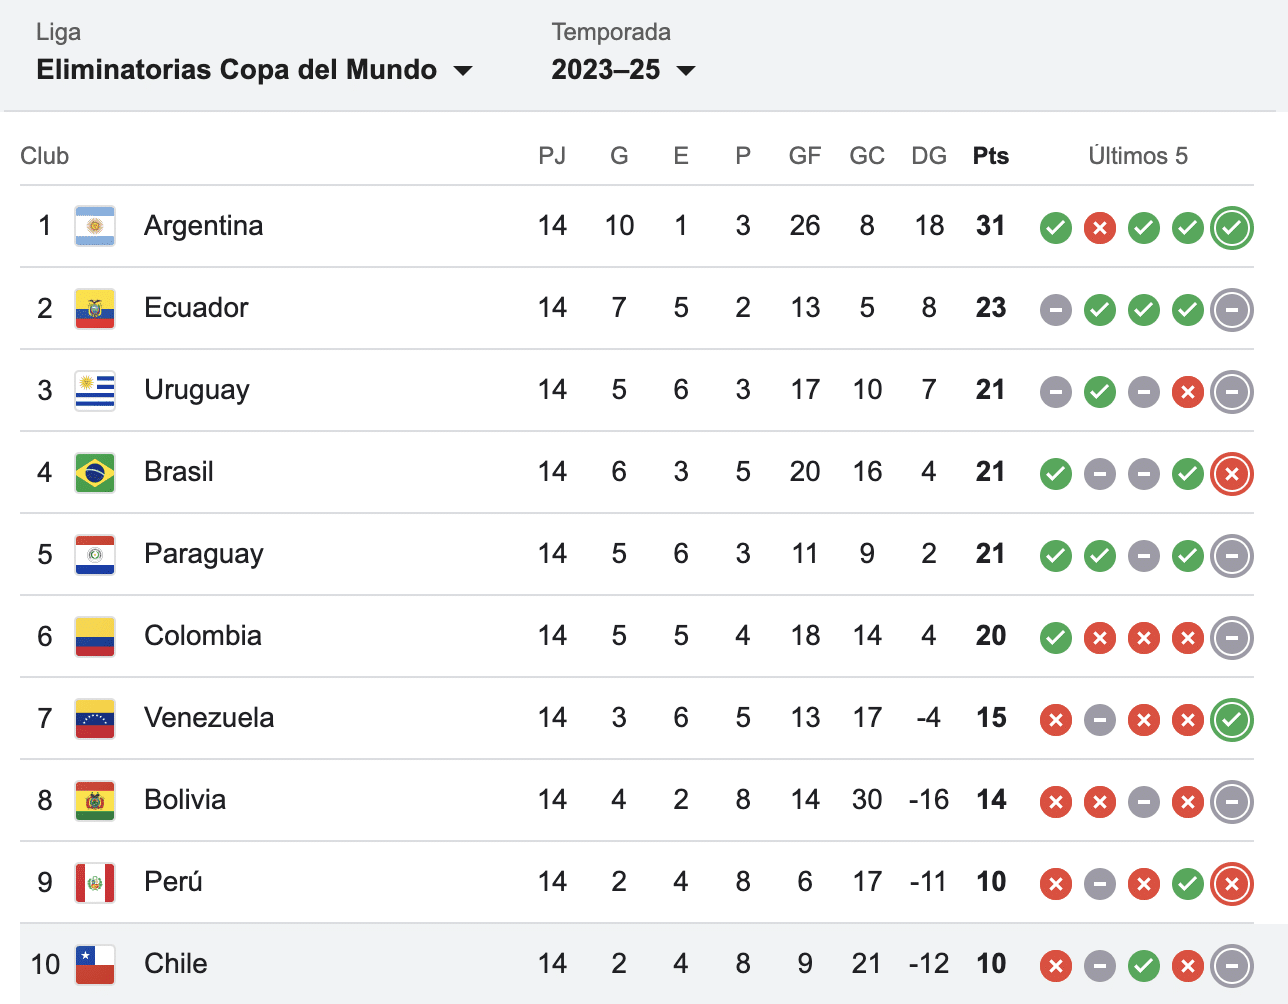This screenshot has width=1288, height=1004.
Task: Select the Bolivia team name
Action: (186, 799)
